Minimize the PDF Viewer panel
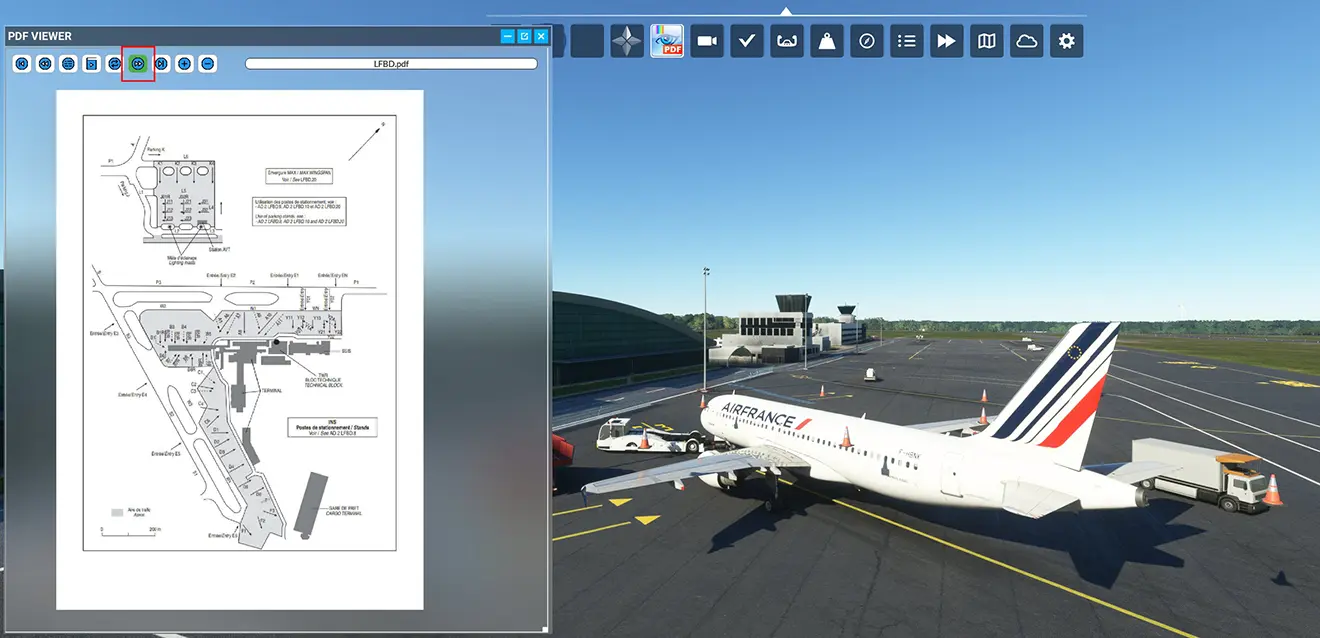Image resolution: width=1320 pixels, height=638 pixels. click(x=508, y=36)
